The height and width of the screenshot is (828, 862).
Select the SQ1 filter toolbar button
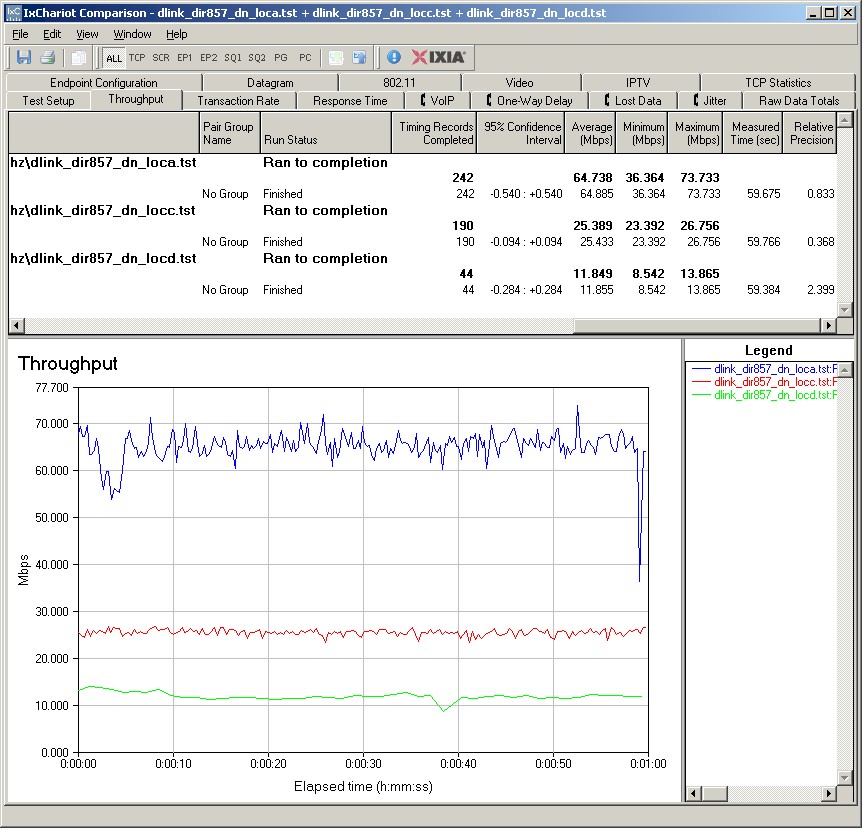233,58
